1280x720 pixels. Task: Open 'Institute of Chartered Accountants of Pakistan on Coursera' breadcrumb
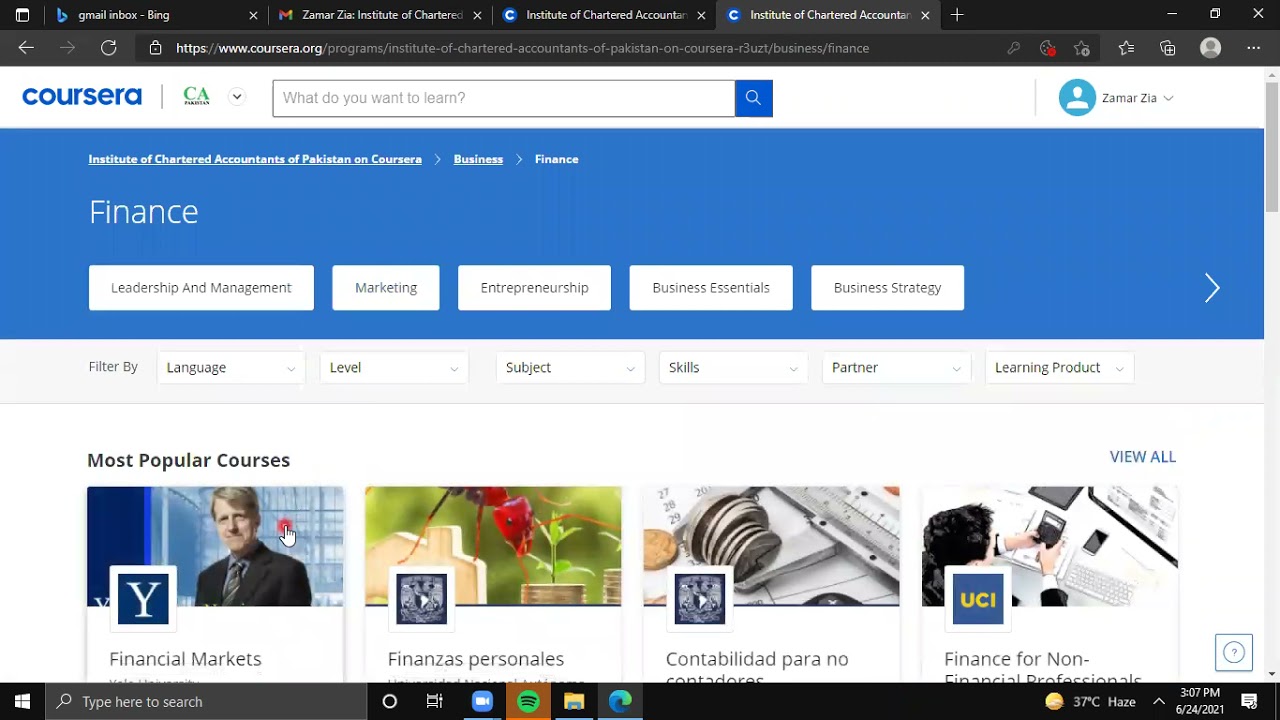pyautogui.click(x=255, y=159)
